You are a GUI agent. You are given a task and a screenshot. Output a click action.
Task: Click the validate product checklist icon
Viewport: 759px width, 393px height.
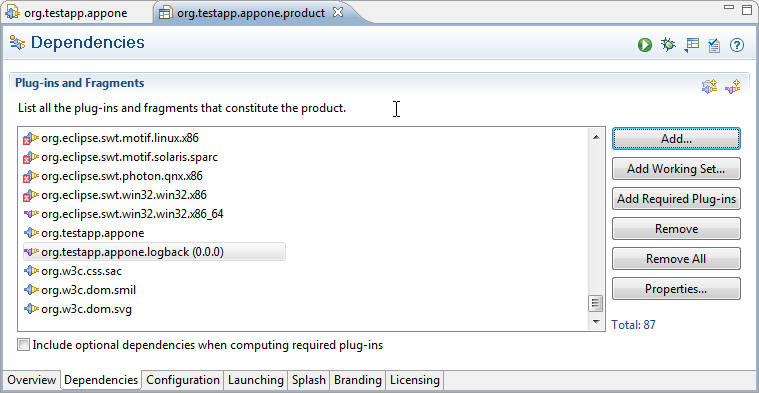pyautogui.click(x=714, y=45)
